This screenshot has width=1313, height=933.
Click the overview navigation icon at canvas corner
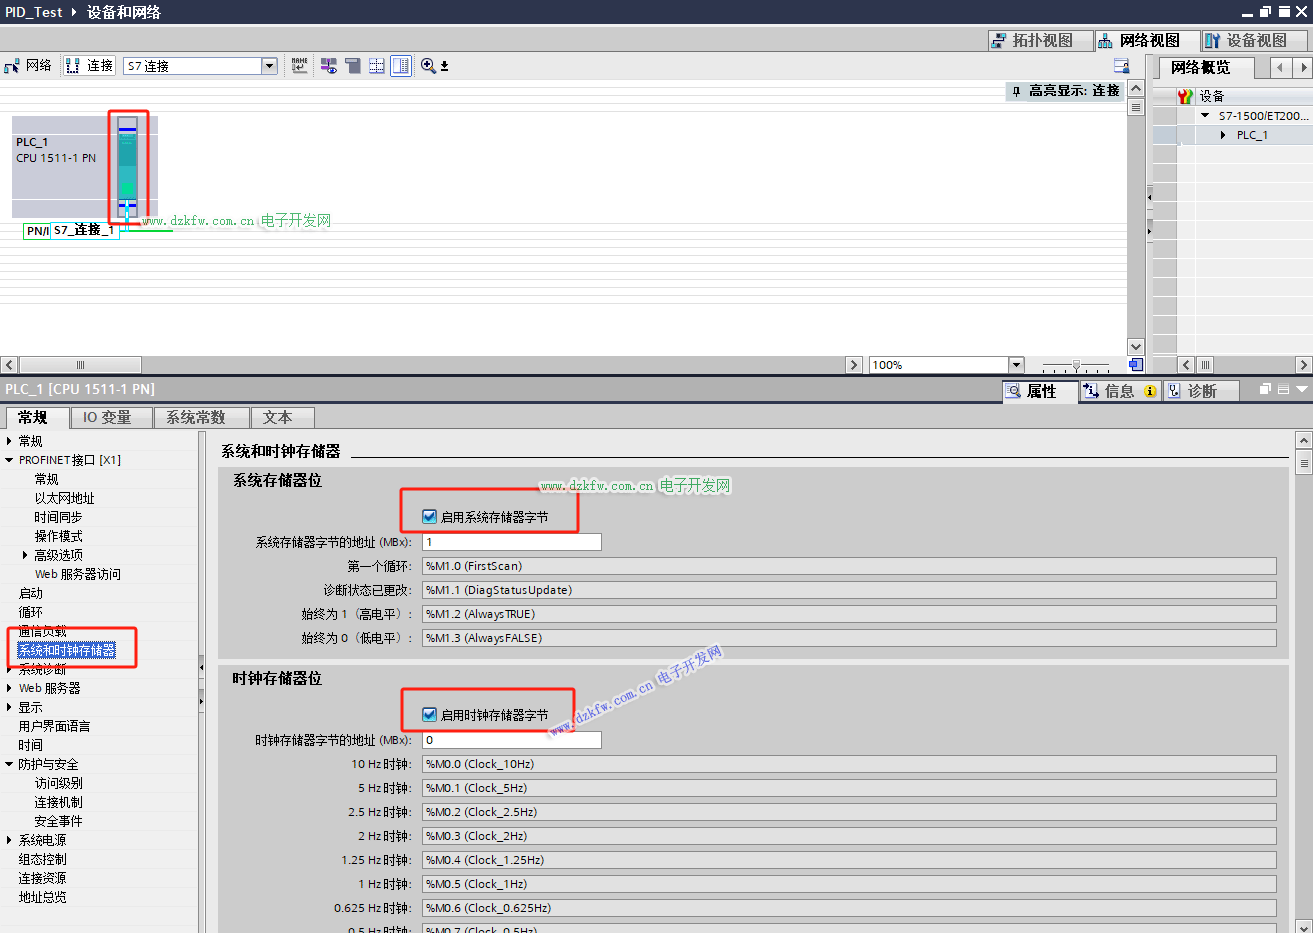tap(1136, 365)
